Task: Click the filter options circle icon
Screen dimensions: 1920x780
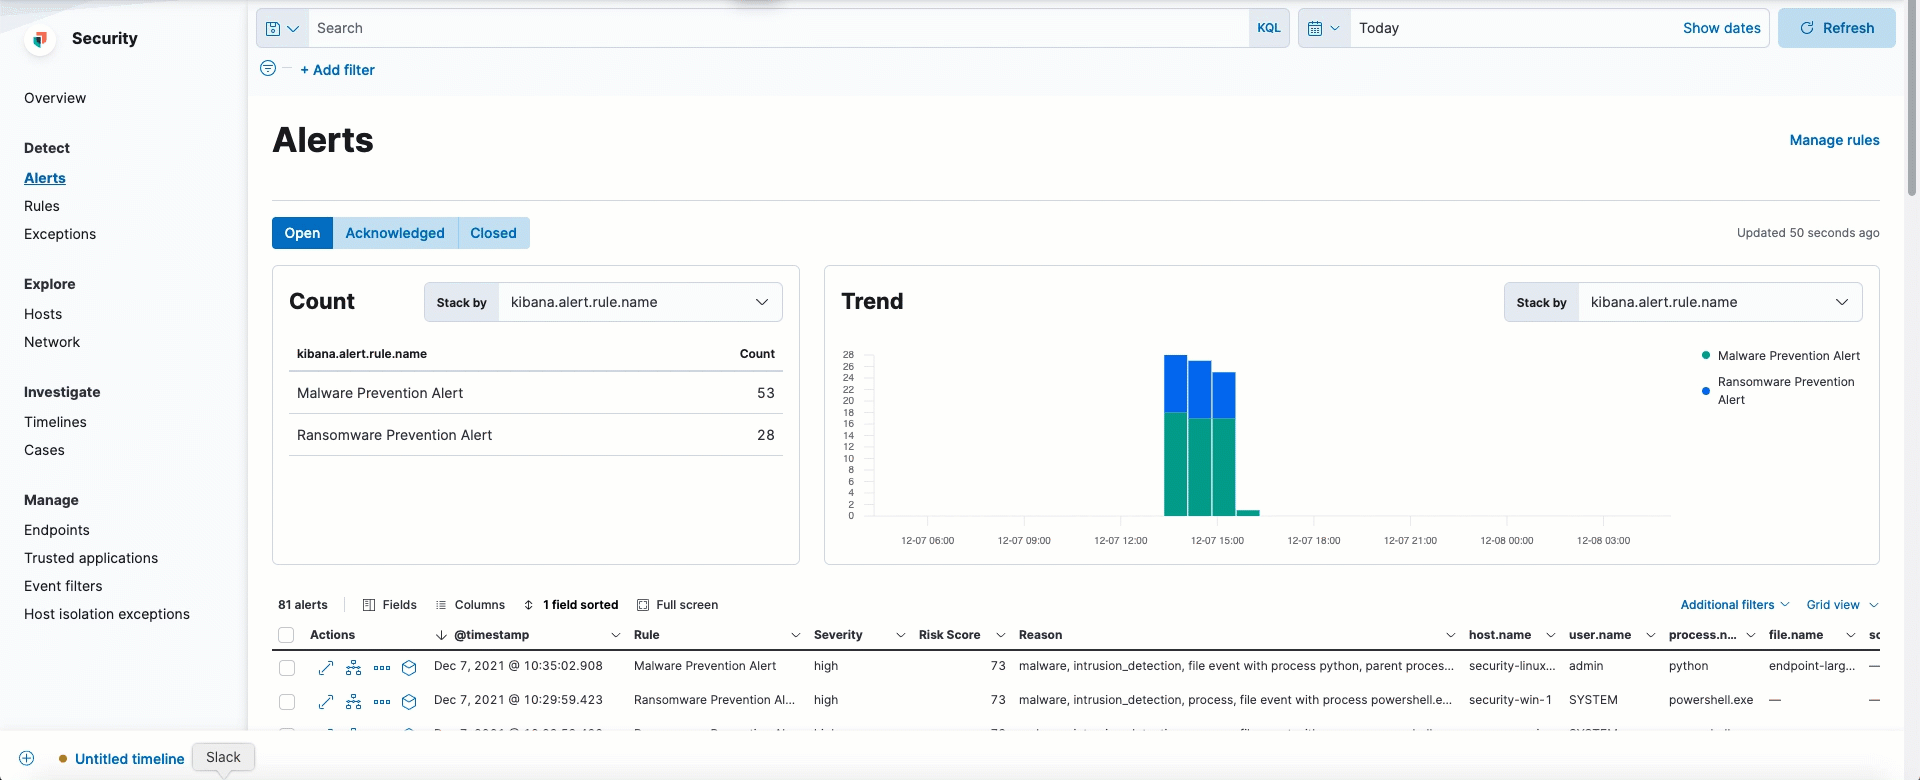Action: (268, 69)
